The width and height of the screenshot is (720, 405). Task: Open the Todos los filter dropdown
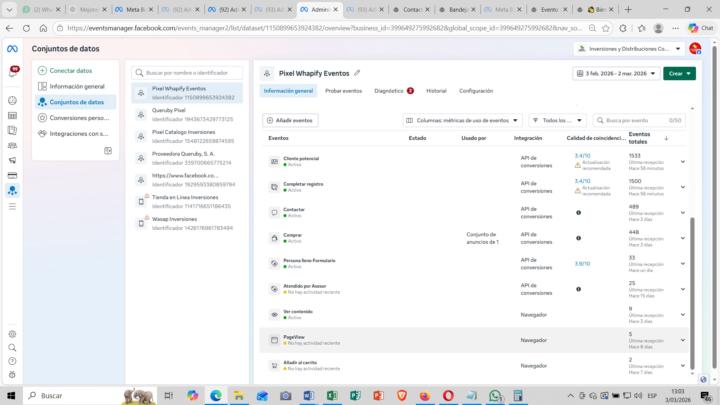[x=557, y=120]
